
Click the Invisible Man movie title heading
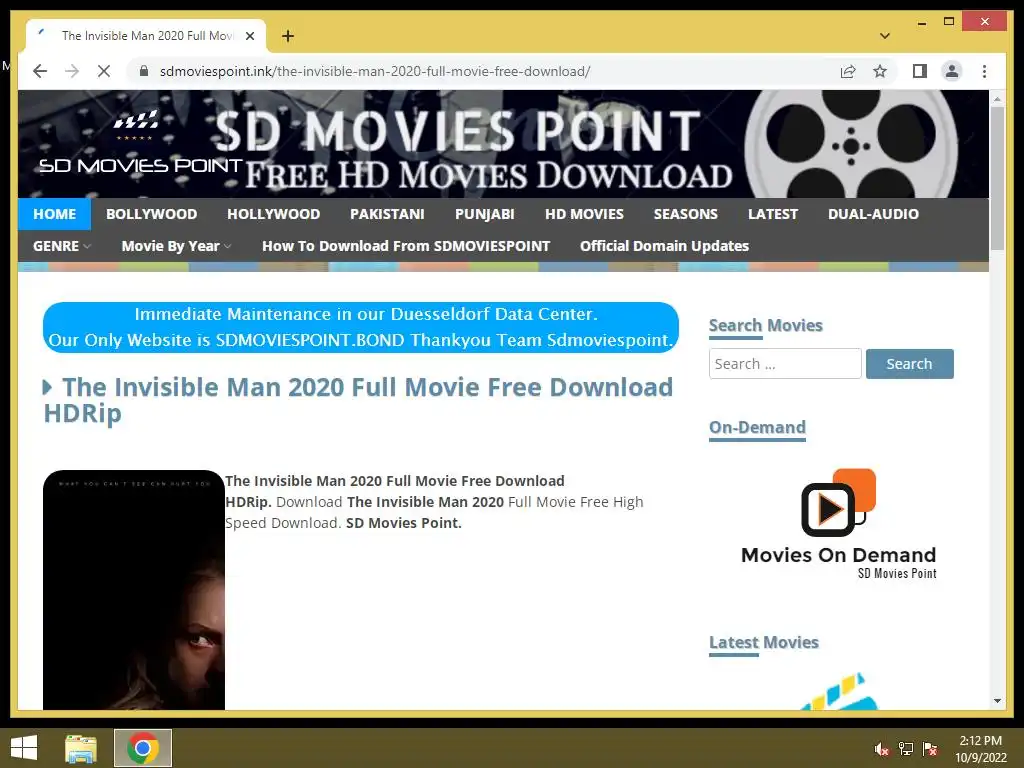click(359, 400)
